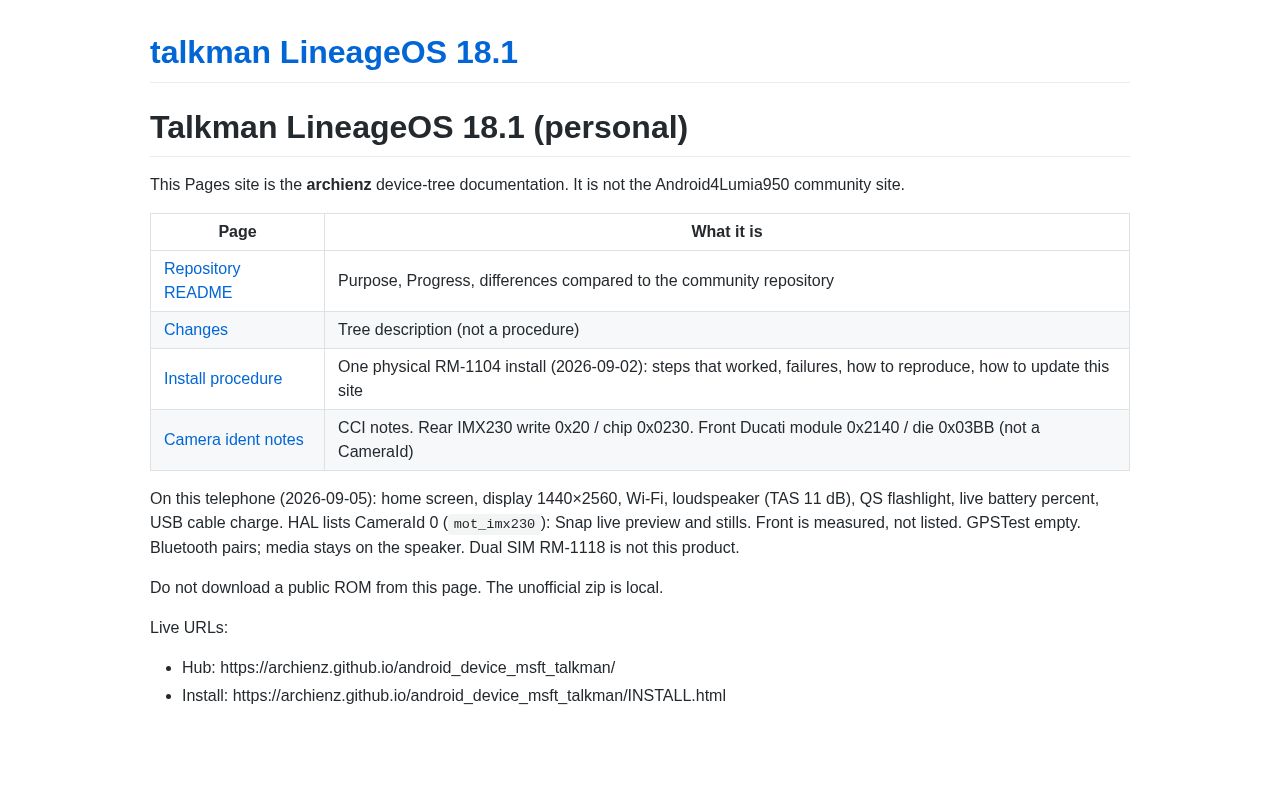Open the Repository README link
Image resolution: width=1280 pixels, height=800 pixels.
[x=202, y=281]
